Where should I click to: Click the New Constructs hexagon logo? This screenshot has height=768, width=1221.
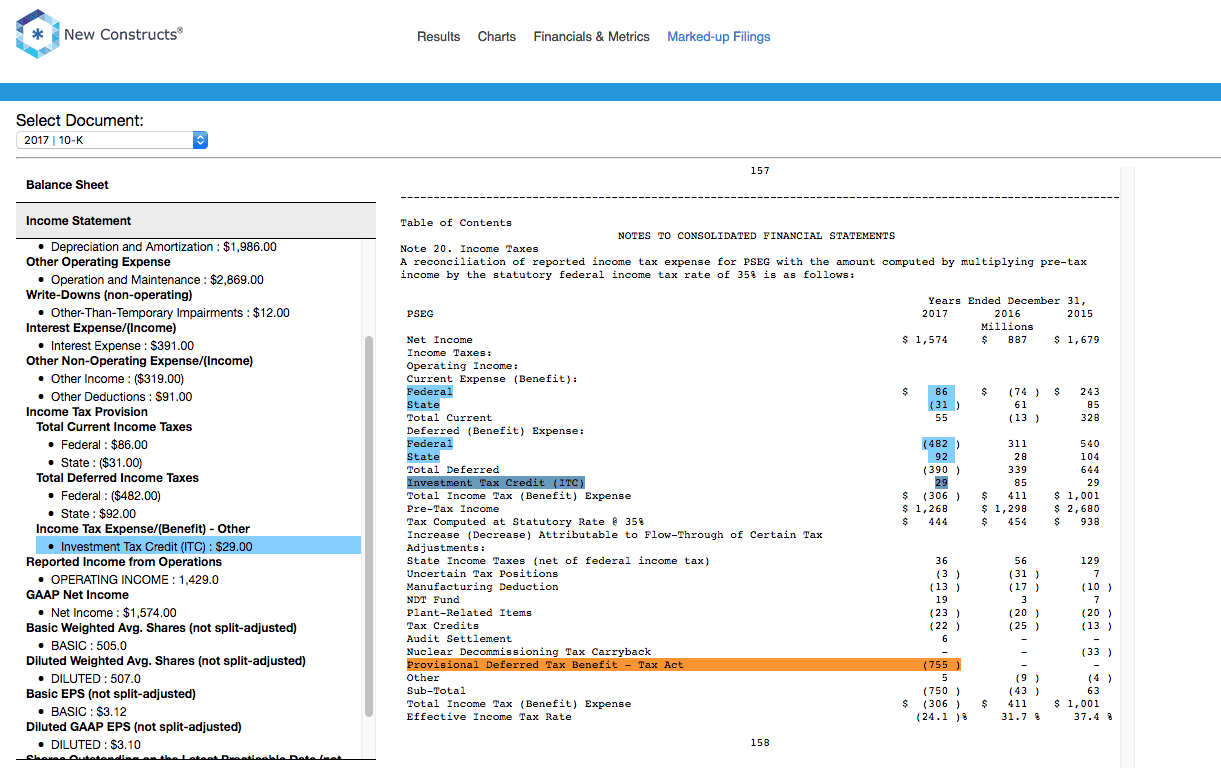click(39, 35)
